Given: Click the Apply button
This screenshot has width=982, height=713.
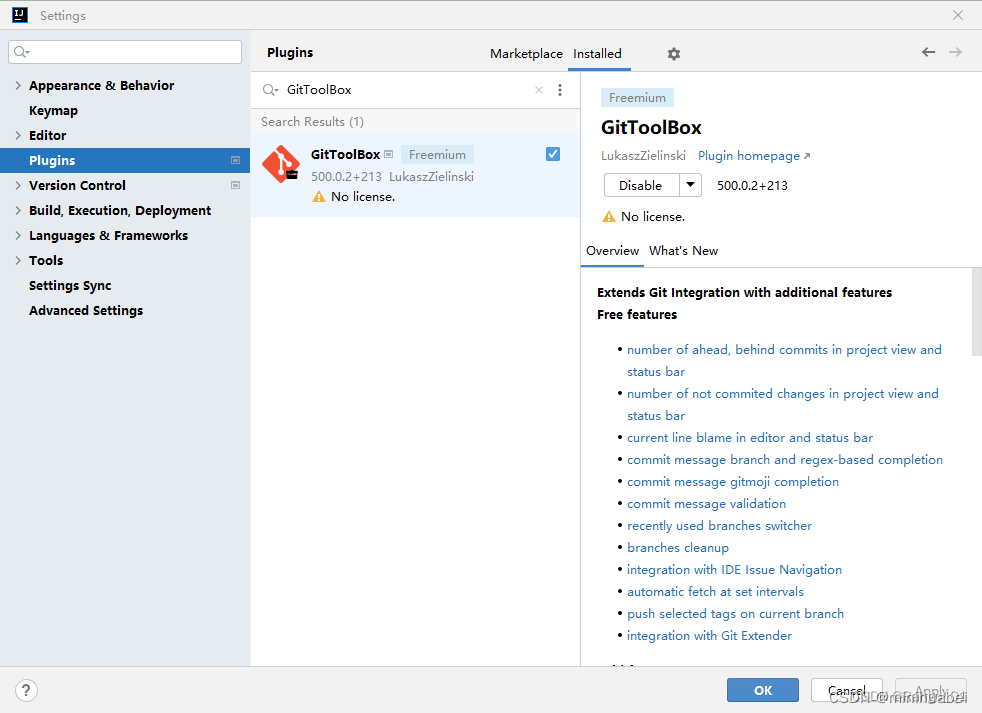Looking at the screenshot, I should coord(931,690).
